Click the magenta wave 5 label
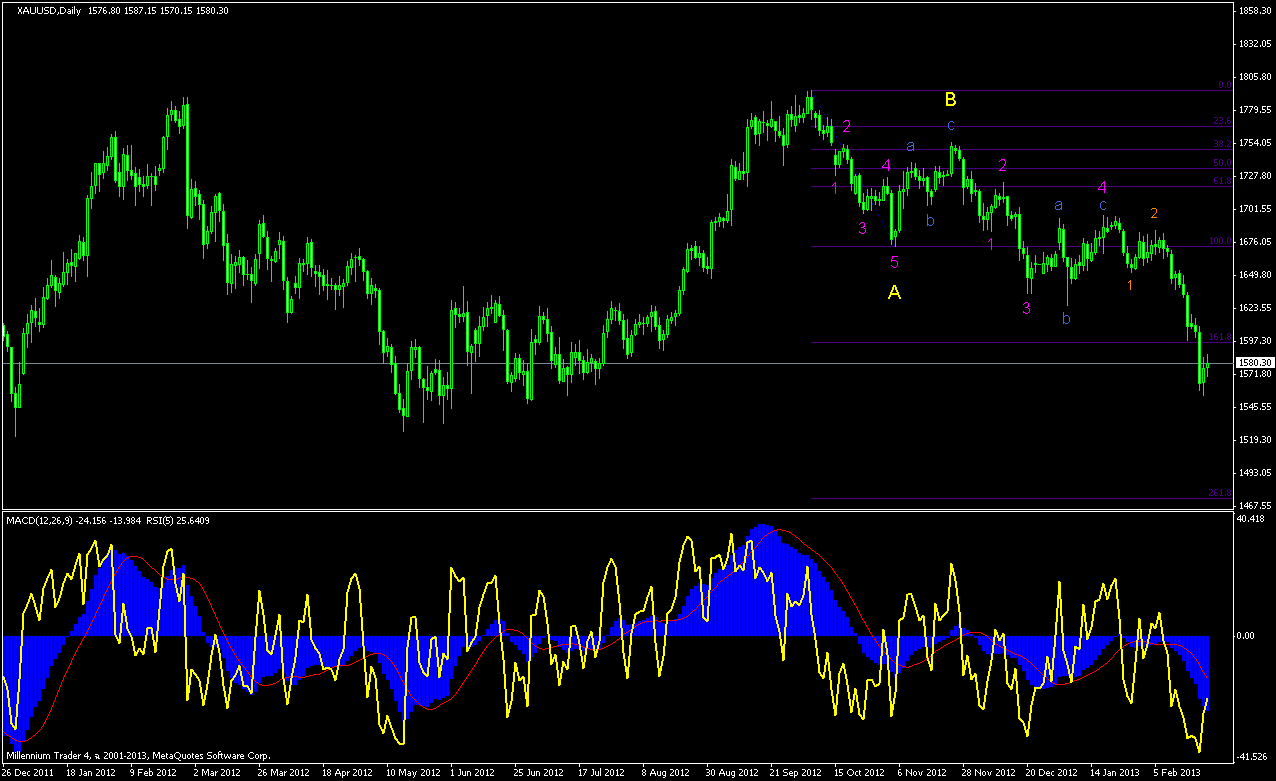The width and height of the screenshot is (1276, 781). tap(895, 262)
